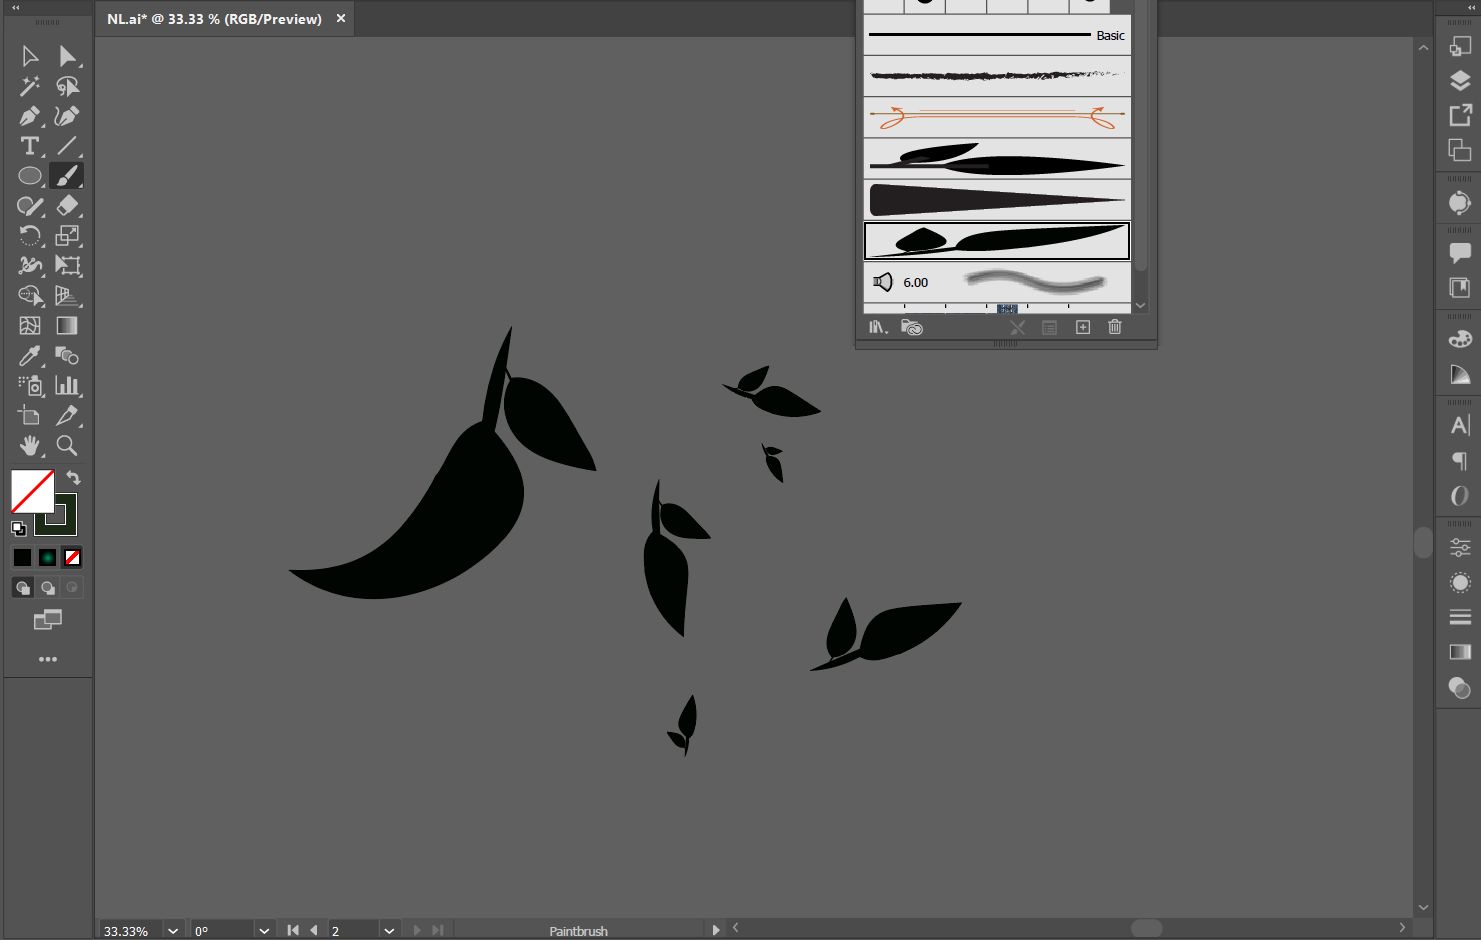Open the rotation angle dropdown
The width and height of the screenshot is (1481, 940).
click(263, 930)
